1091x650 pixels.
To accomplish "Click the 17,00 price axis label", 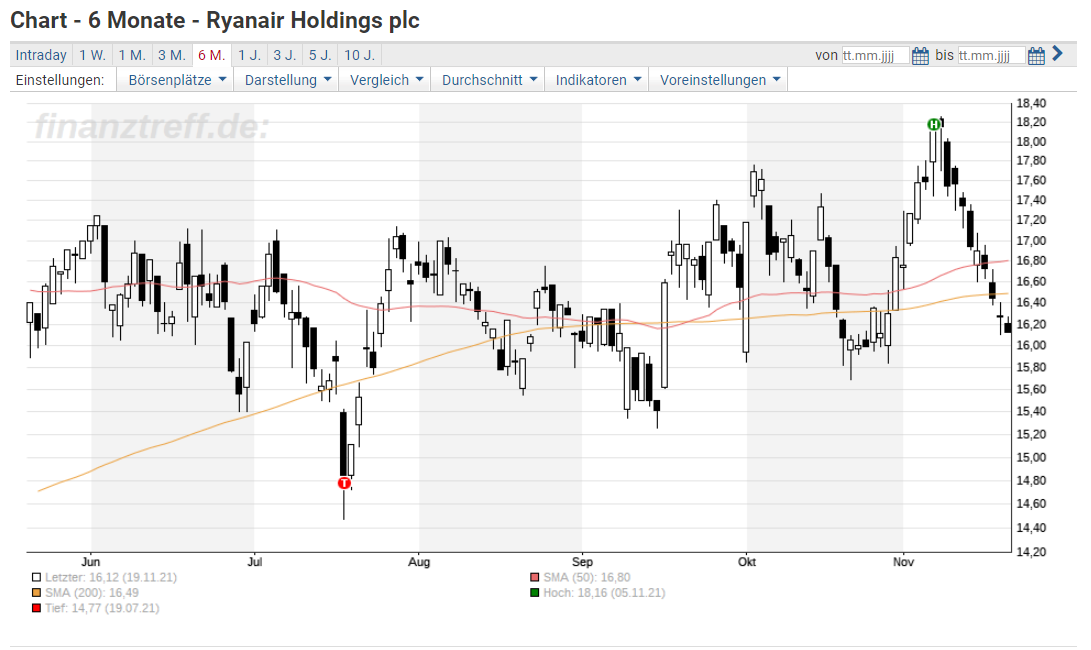I will coord(1031,241).
